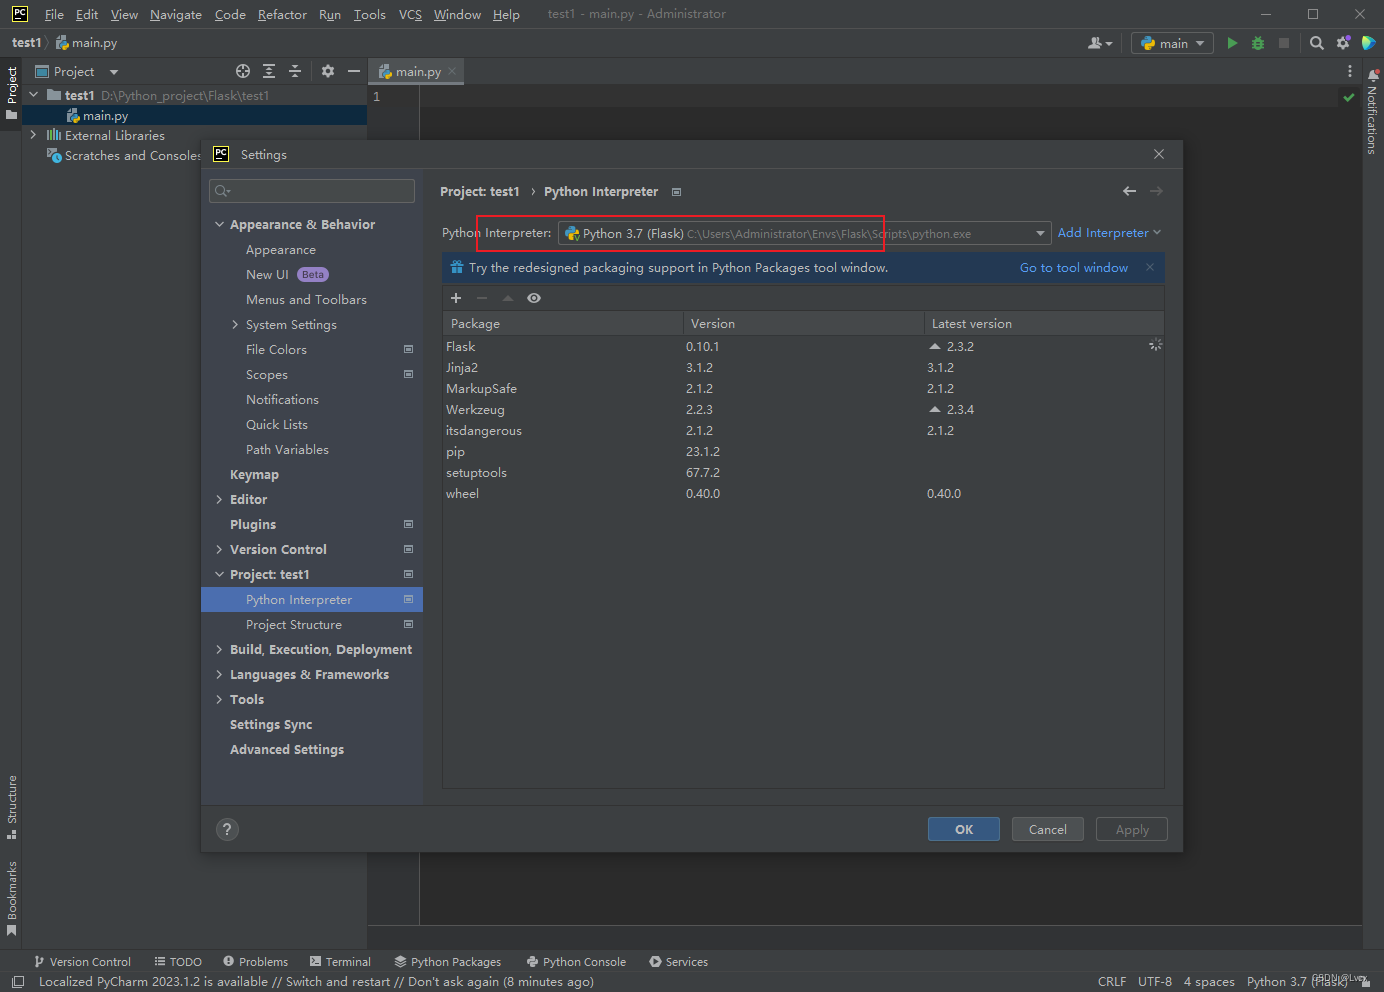The image size is (1384, 992).
Task: Open Python Interpreter dropdown
Action: (804, 233)
